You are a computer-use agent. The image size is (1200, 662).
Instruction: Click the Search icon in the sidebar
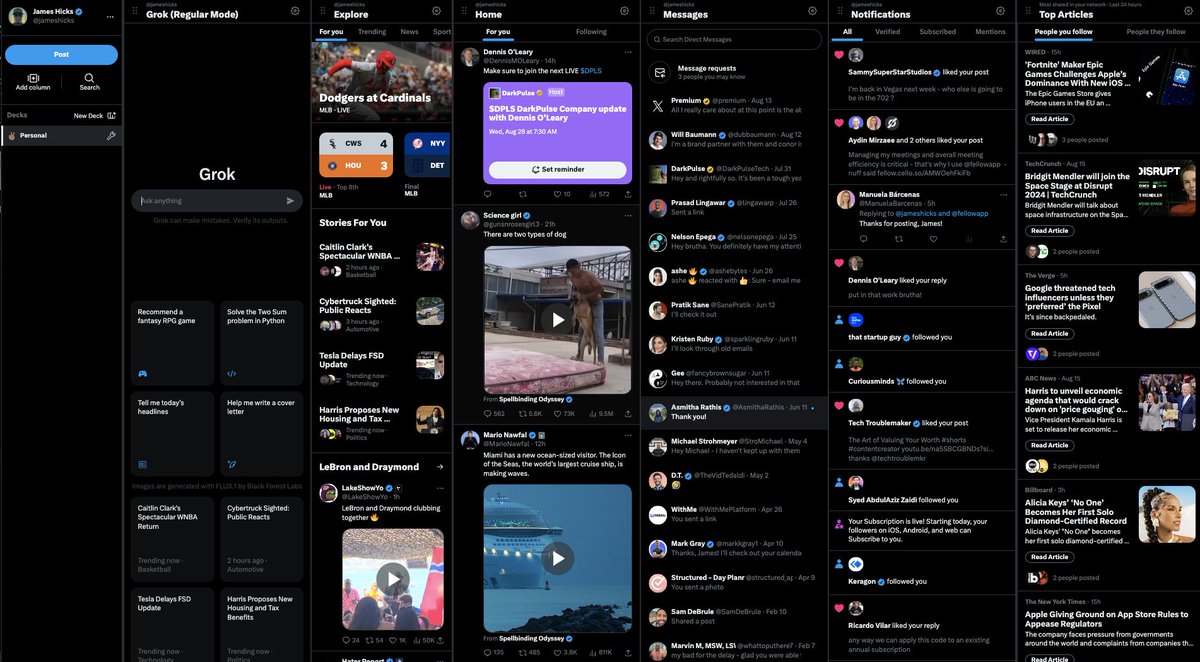click(89, 78)
